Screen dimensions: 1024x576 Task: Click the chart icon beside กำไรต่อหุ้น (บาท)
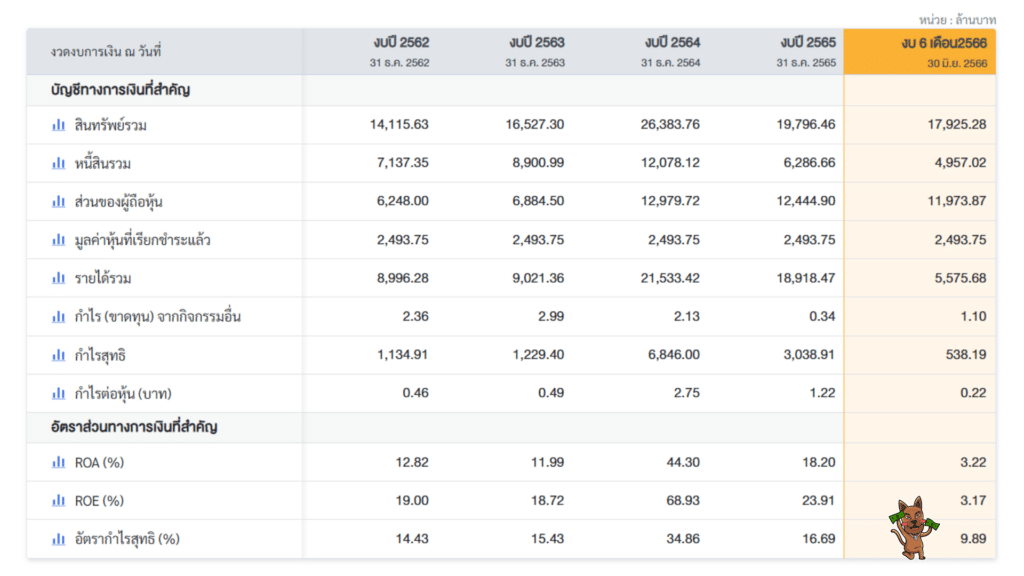pos(57,393)
